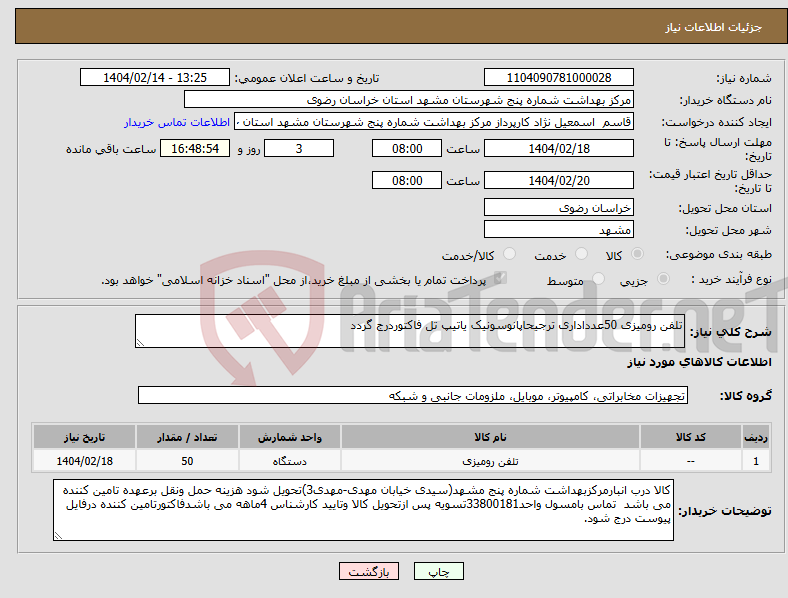Click the ساعت باقی مانده label
The height and width of the screenshot is (598, 788).
point(111,149)
